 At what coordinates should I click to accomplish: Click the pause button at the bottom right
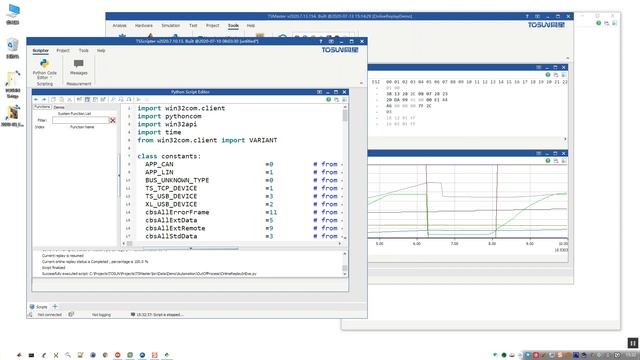tap(633, 343)
